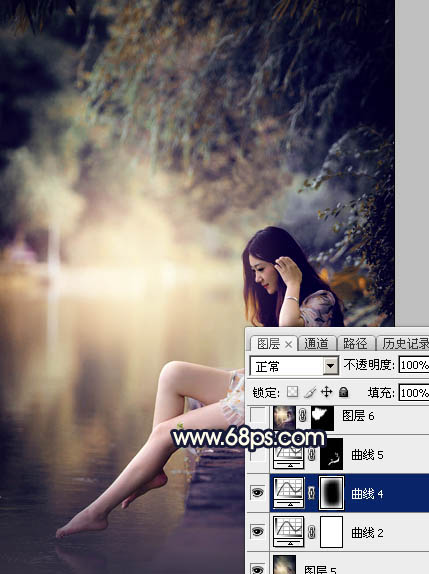Hide the 曲线 2 layer

258,532
